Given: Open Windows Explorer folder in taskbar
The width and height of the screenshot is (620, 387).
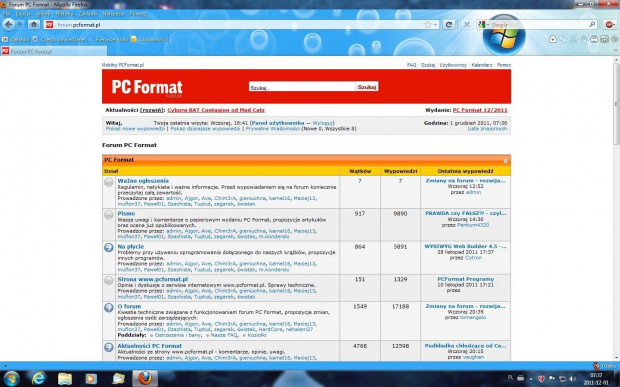Looking at the screenshot, I should [65, 378].
